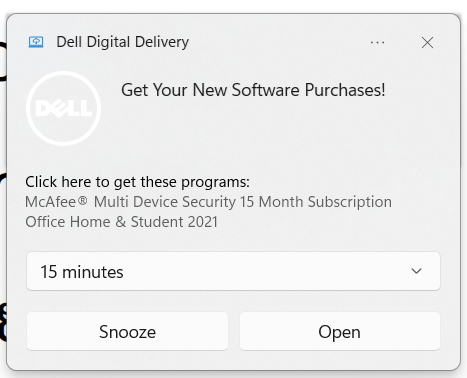Select the Click here to get these programs text
This screenshot has width=467, height=378.
click(137, 182)
